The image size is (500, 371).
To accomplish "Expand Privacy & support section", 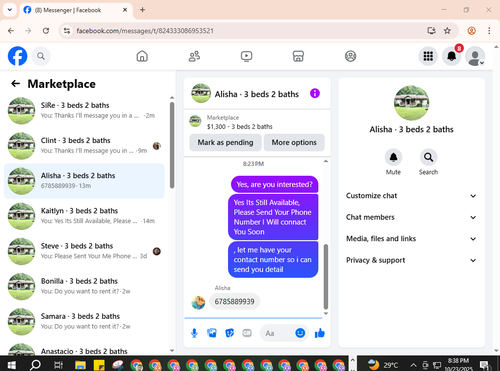I will pyautogui.click(x=411, y=260).
